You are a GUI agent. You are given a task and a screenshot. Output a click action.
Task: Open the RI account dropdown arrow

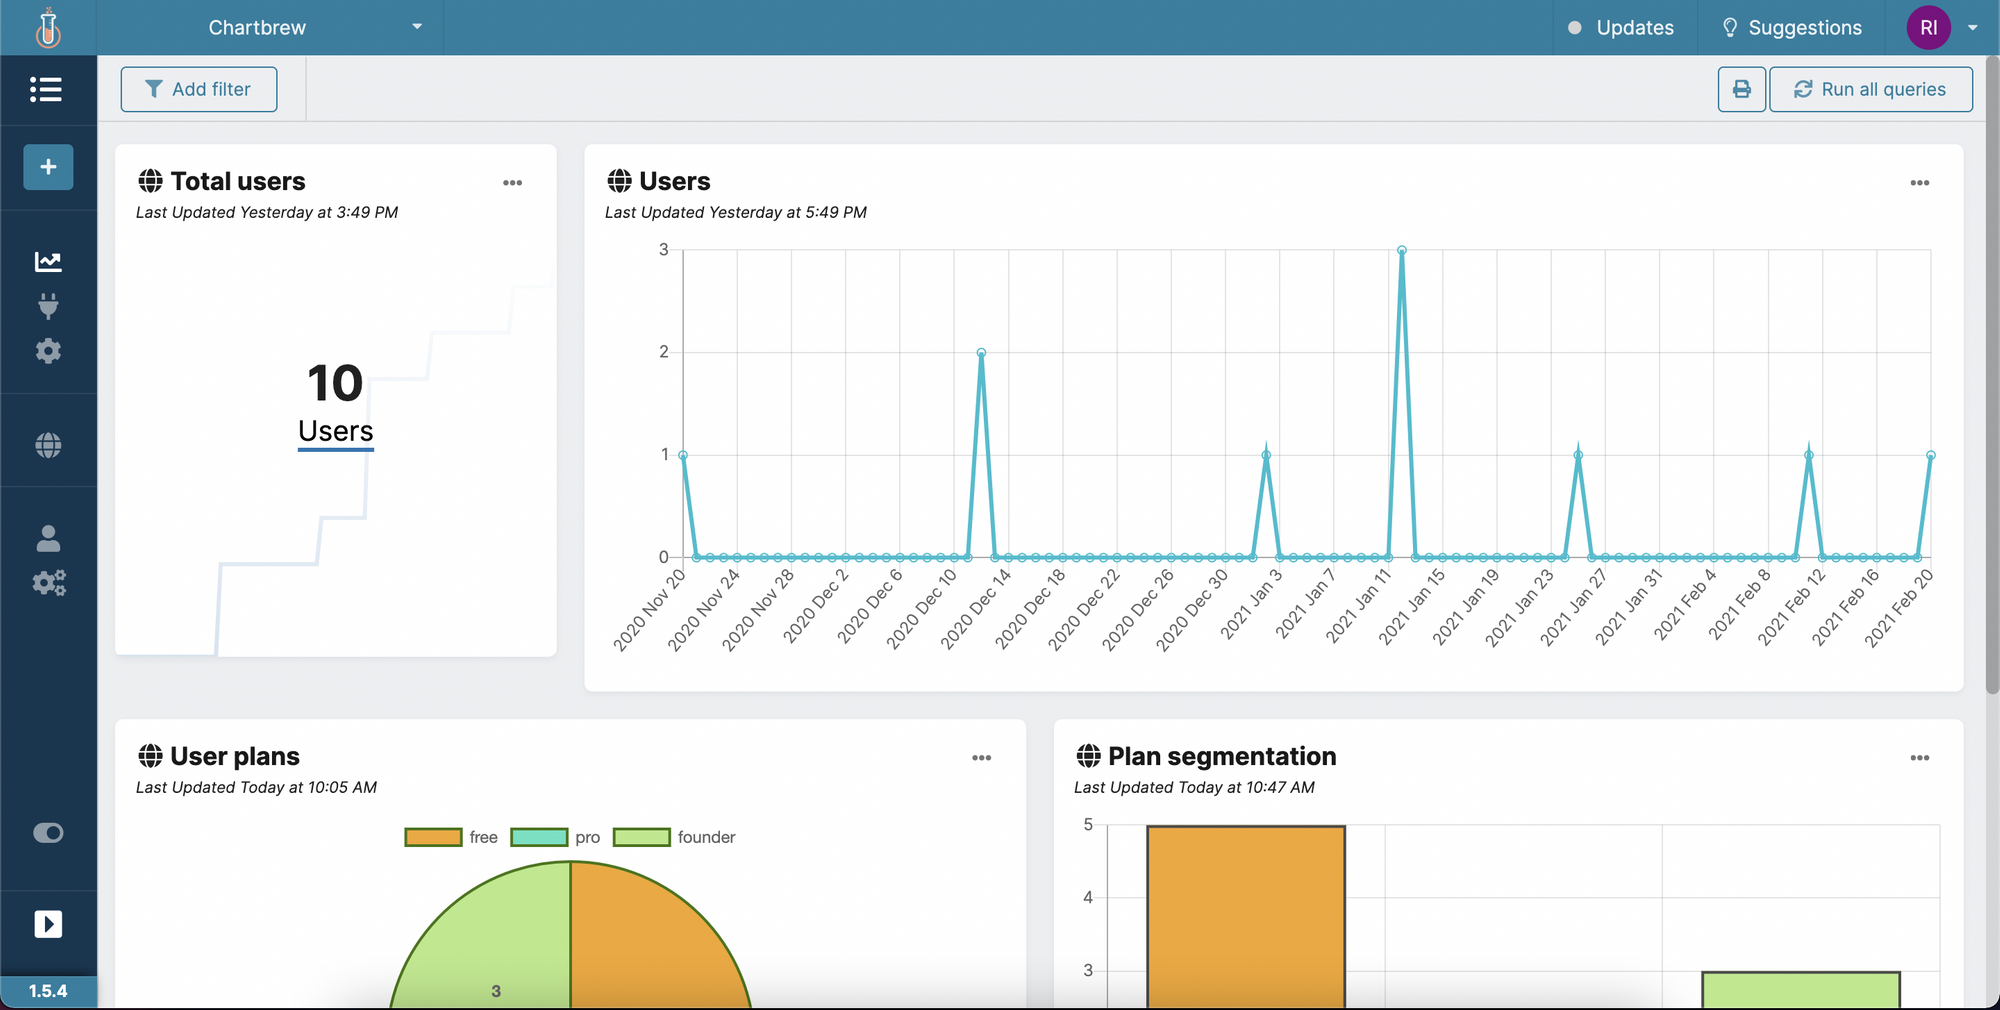coord(1972,27)
